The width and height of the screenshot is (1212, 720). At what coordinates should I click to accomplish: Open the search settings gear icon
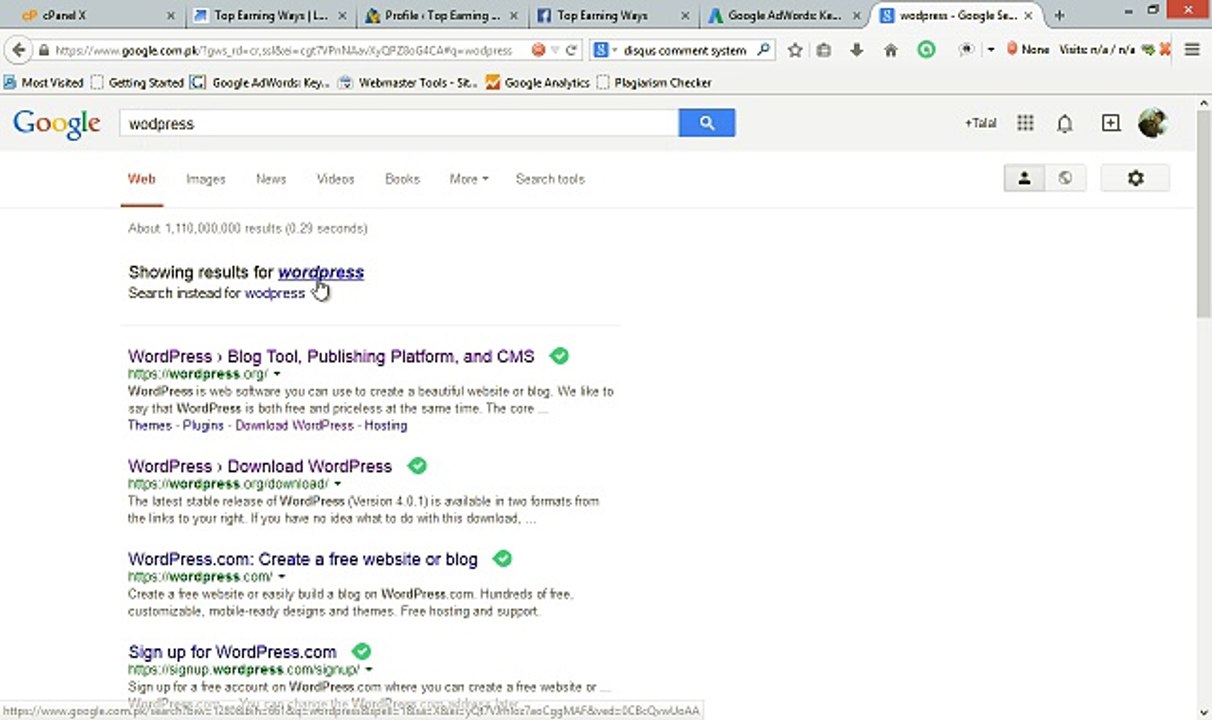tap(1135, 178)
